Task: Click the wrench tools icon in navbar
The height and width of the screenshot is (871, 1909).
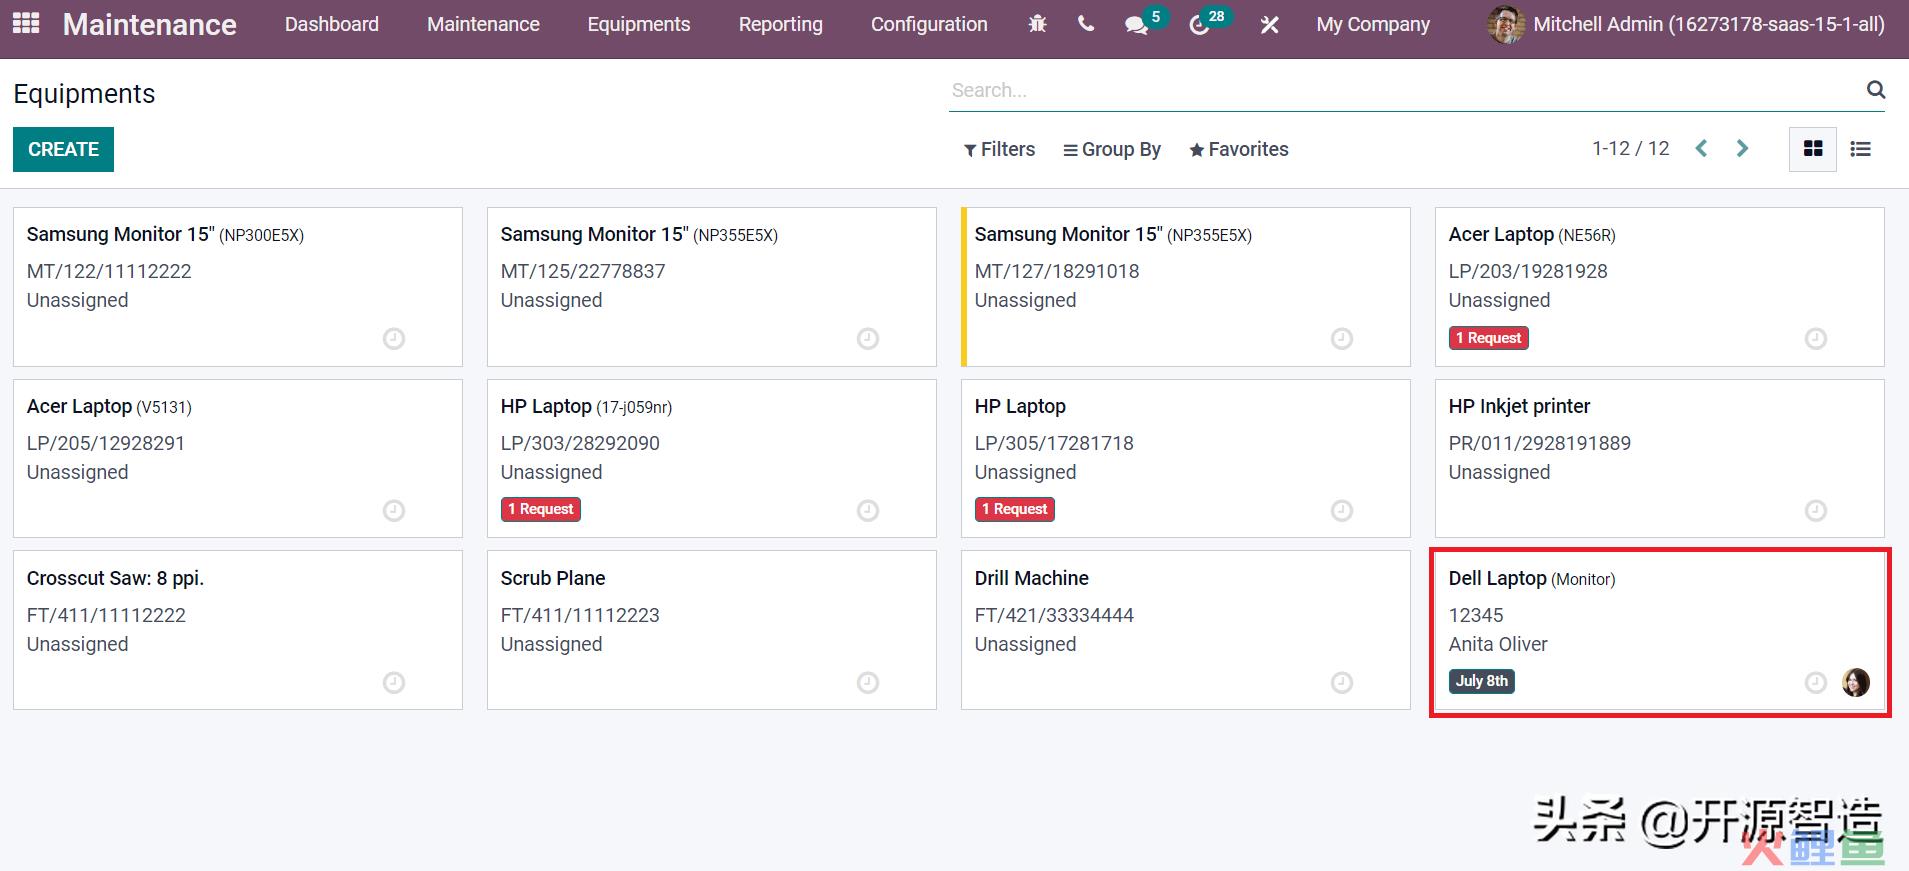Action: pos(1269,25)
